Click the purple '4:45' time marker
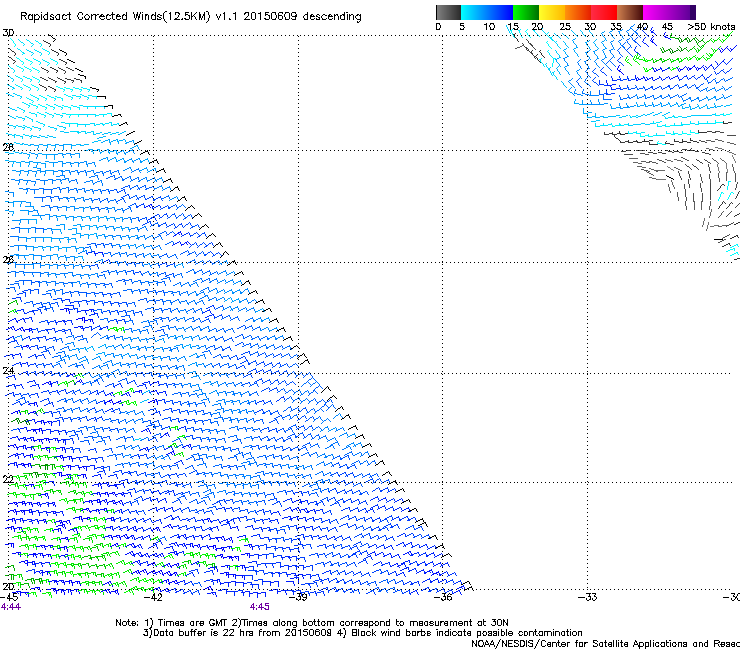Image resolution: width=740 pixels, height=650 pixels. coord(260,607)
